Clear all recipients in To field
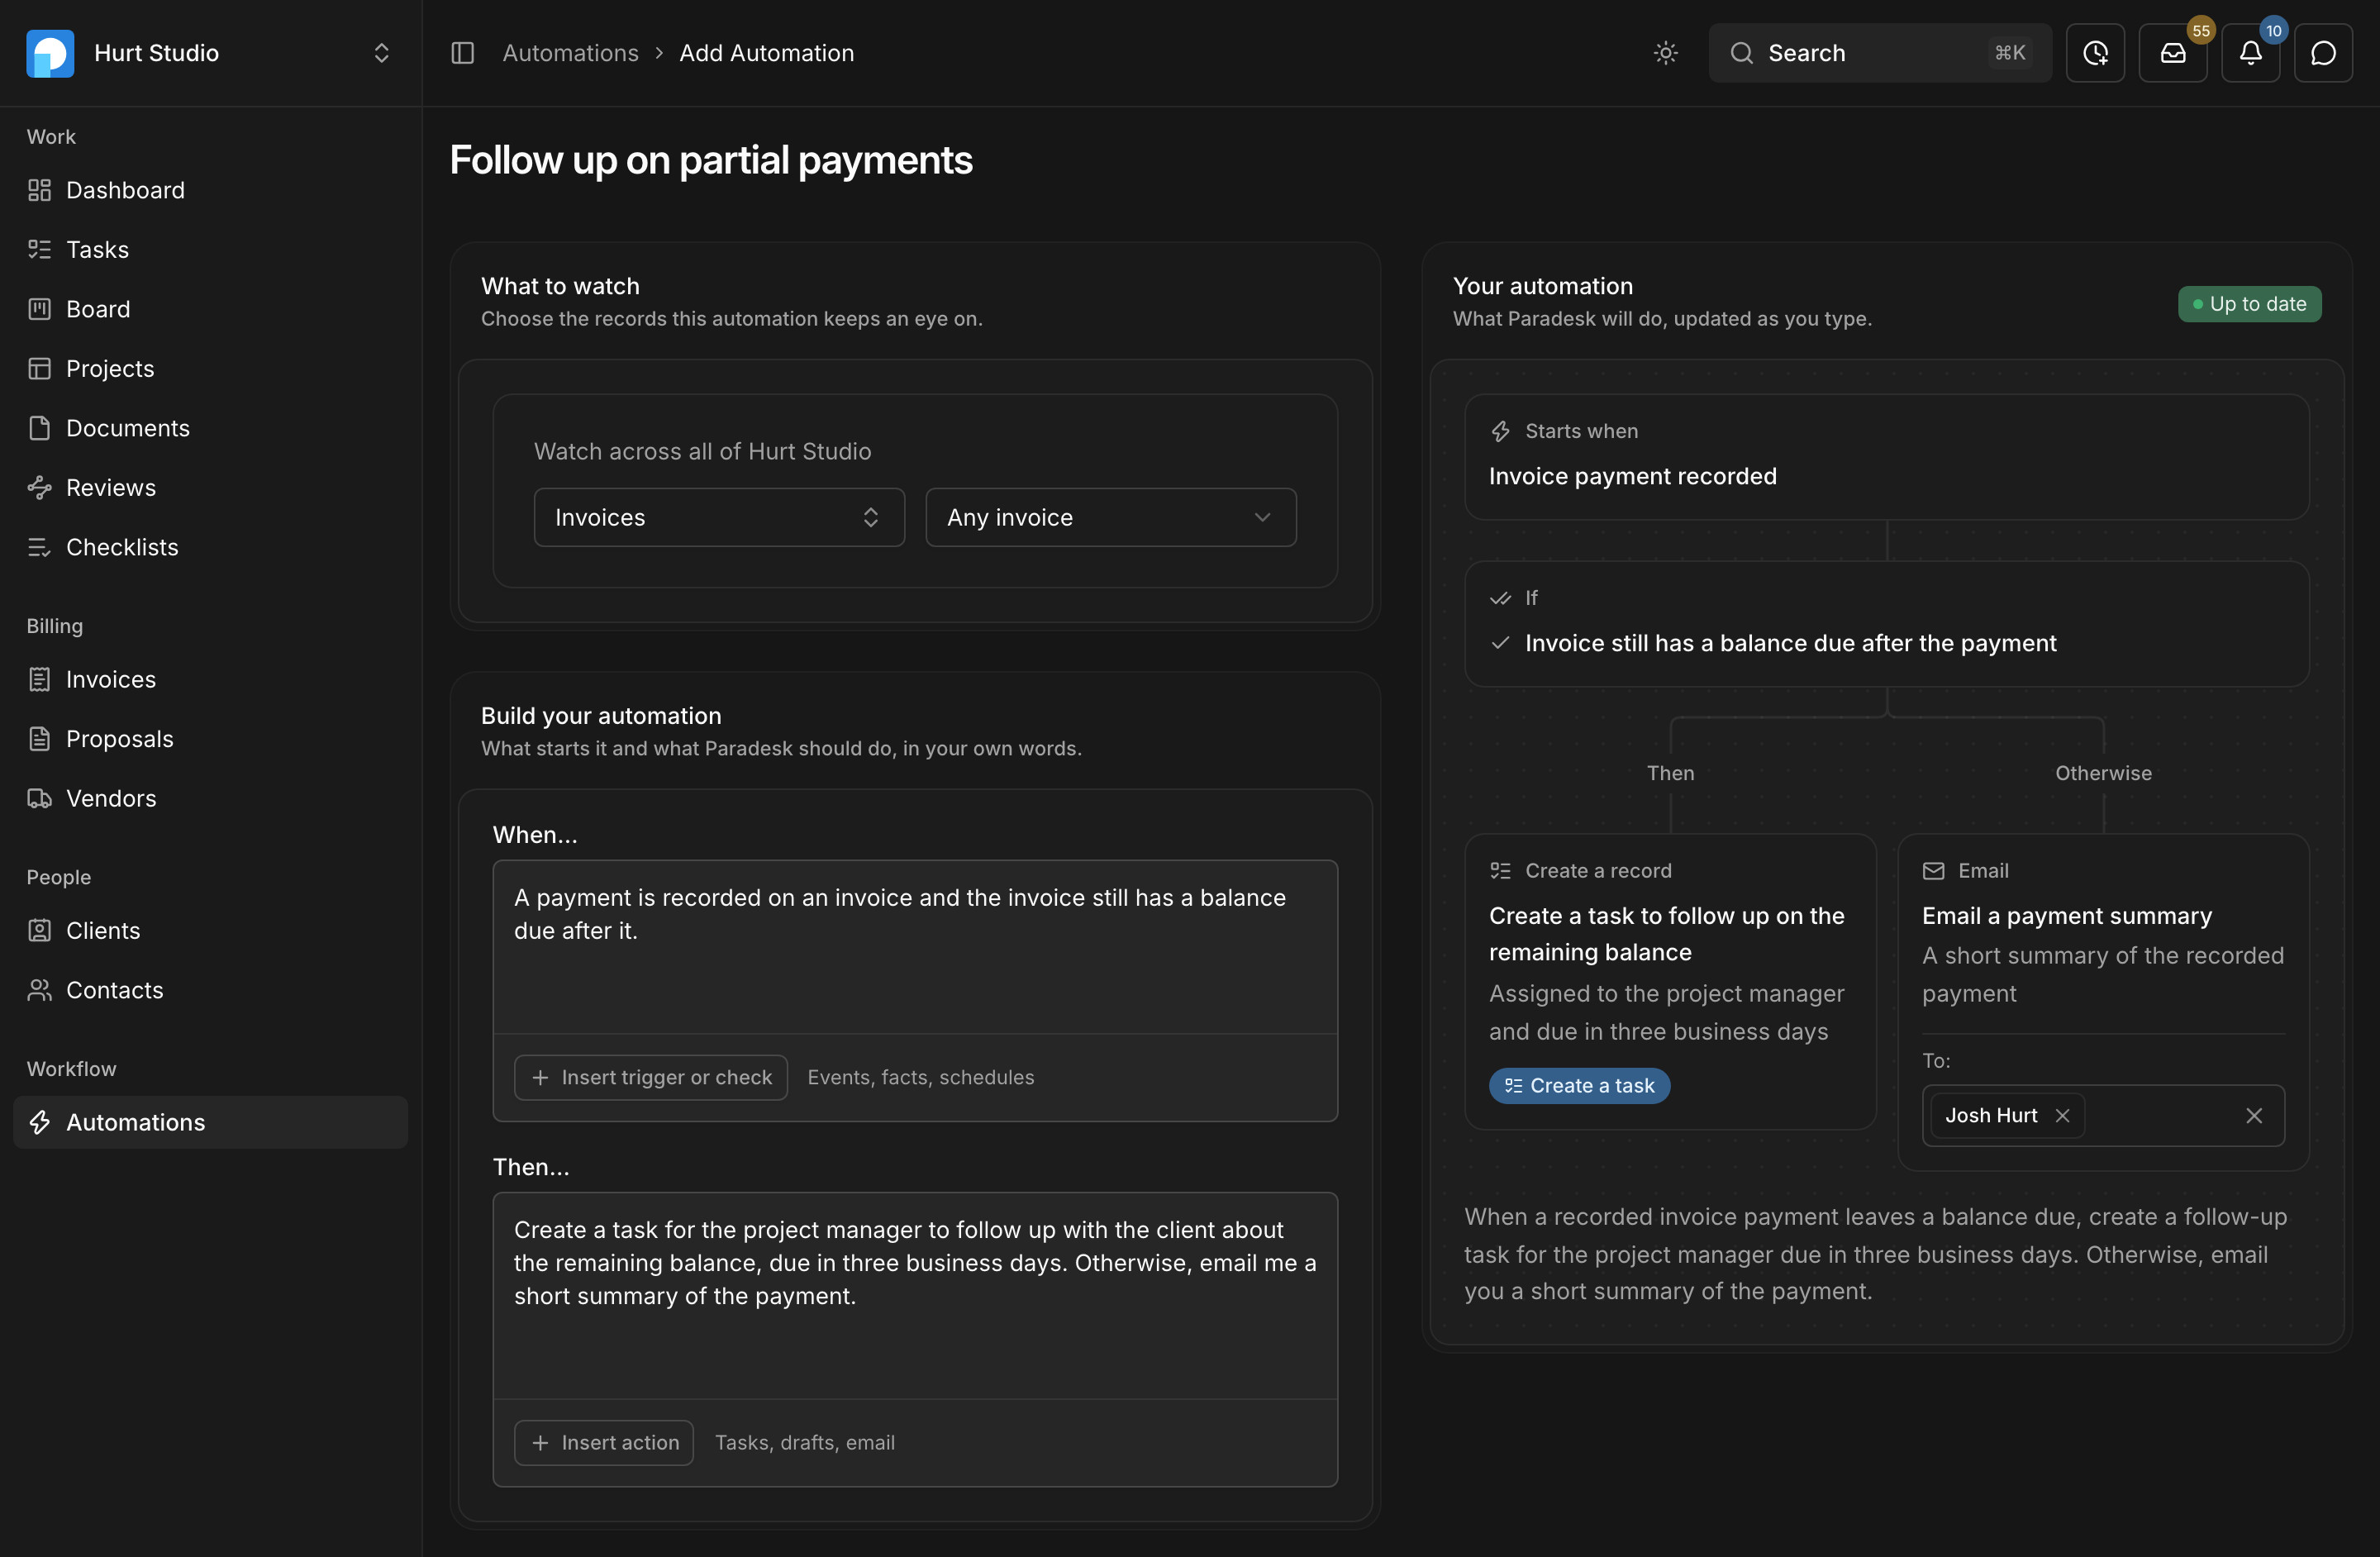The width and height of the screenshot is (2380, 1557). click(2254, 1115)
